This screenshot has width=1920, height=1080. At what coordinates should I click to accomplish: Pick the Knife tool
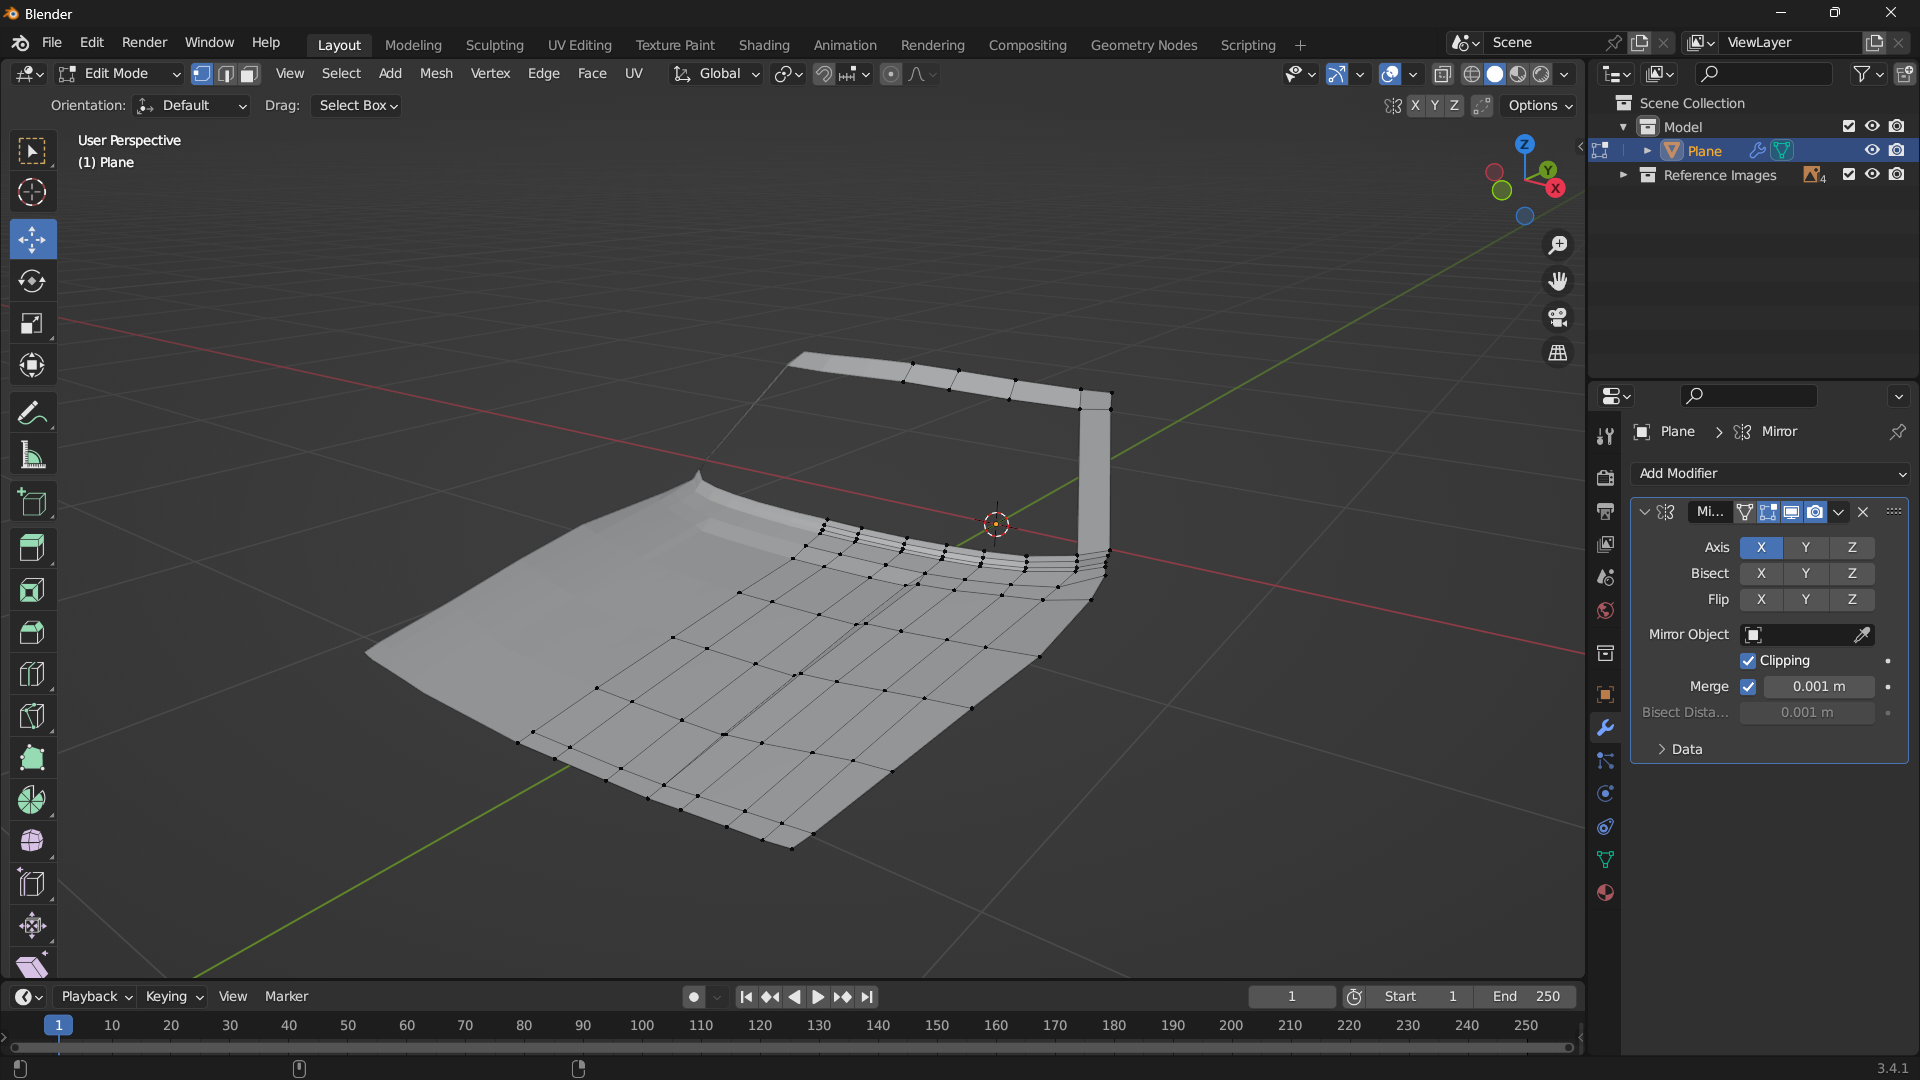[x=32, y=716]
